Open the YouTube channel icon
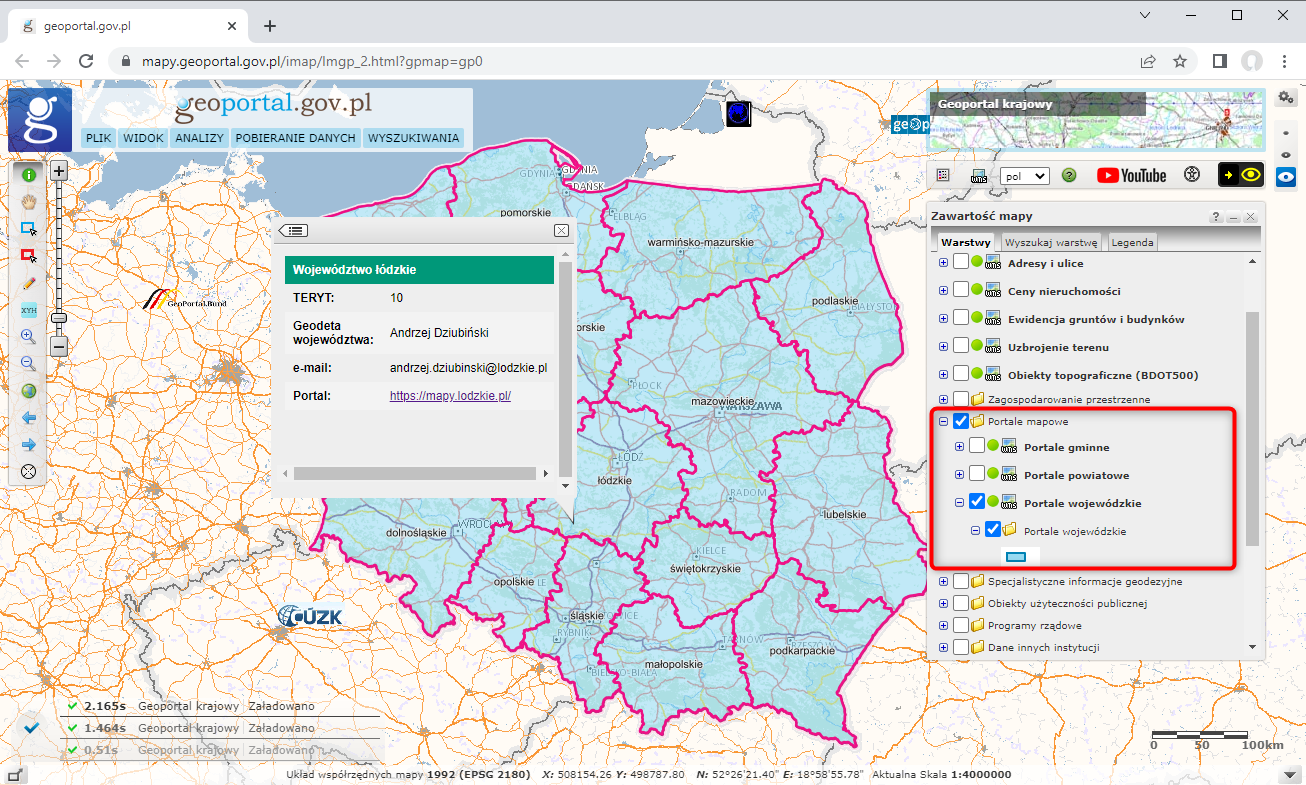This screenshot has width=1306, height=785. click(1131, 175)
